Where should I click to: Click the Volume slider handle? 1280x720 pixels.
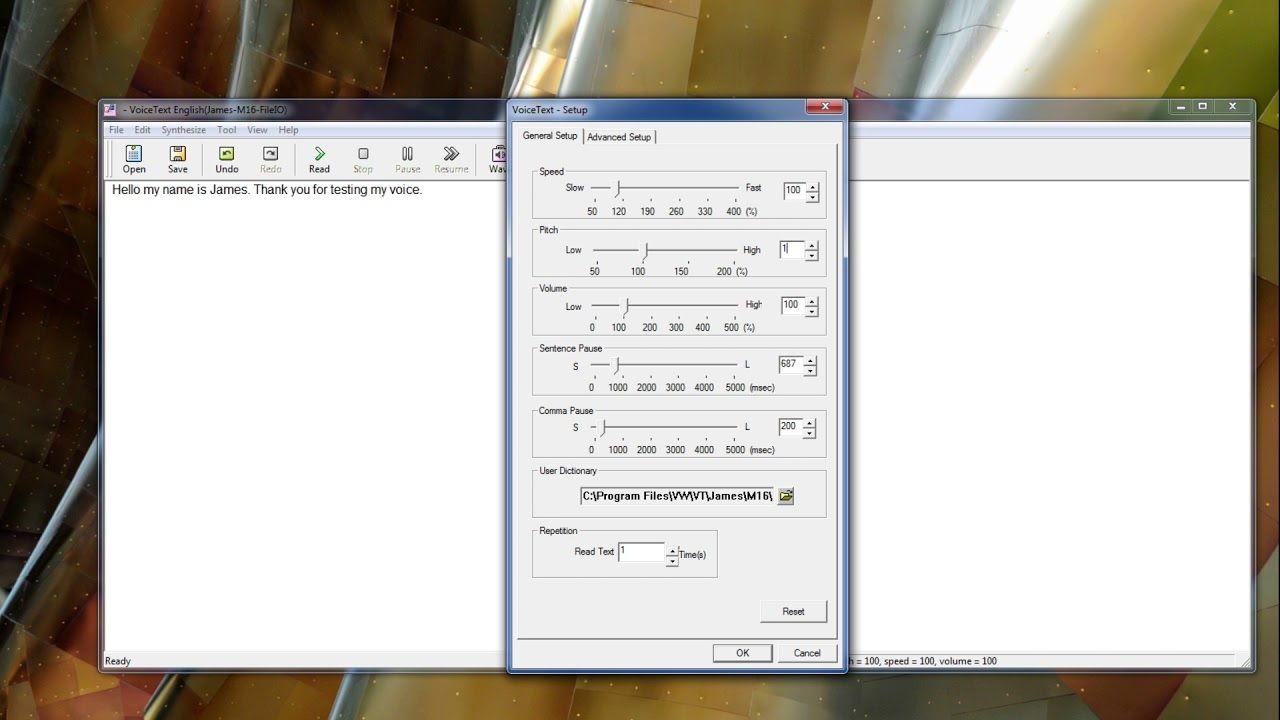(627, 305)
